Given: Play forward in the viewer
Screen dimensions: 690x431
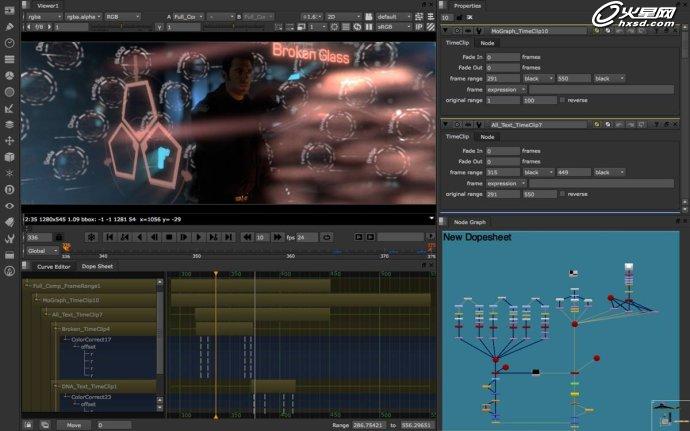Looking at the screenshot, I should point(198,237).
